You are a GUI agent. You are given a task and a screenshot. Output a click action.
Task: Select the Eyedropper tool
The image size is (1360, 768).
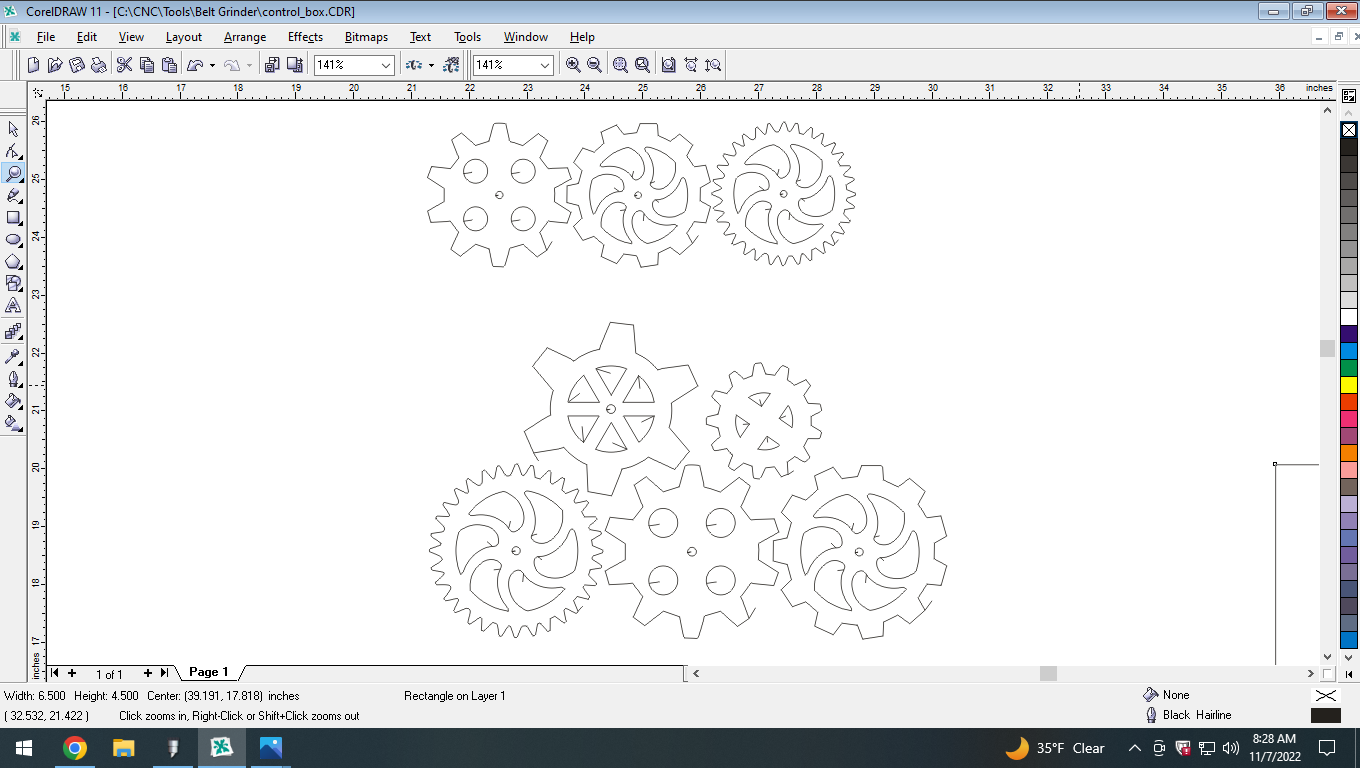[x=13, y=356]
